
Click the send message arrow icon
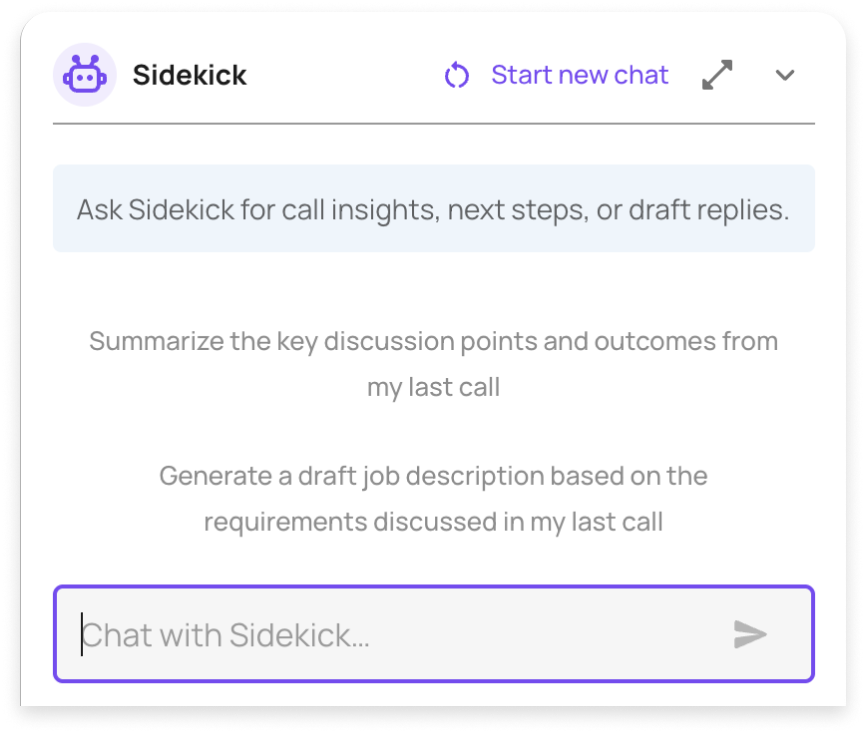749,632
